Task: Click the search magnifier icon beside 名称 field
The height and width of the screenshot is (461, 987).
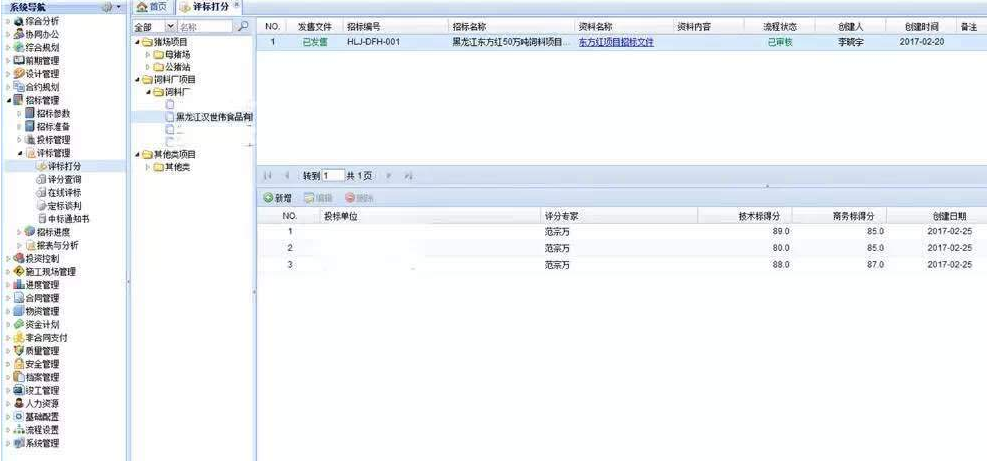Action: [242, 27]
